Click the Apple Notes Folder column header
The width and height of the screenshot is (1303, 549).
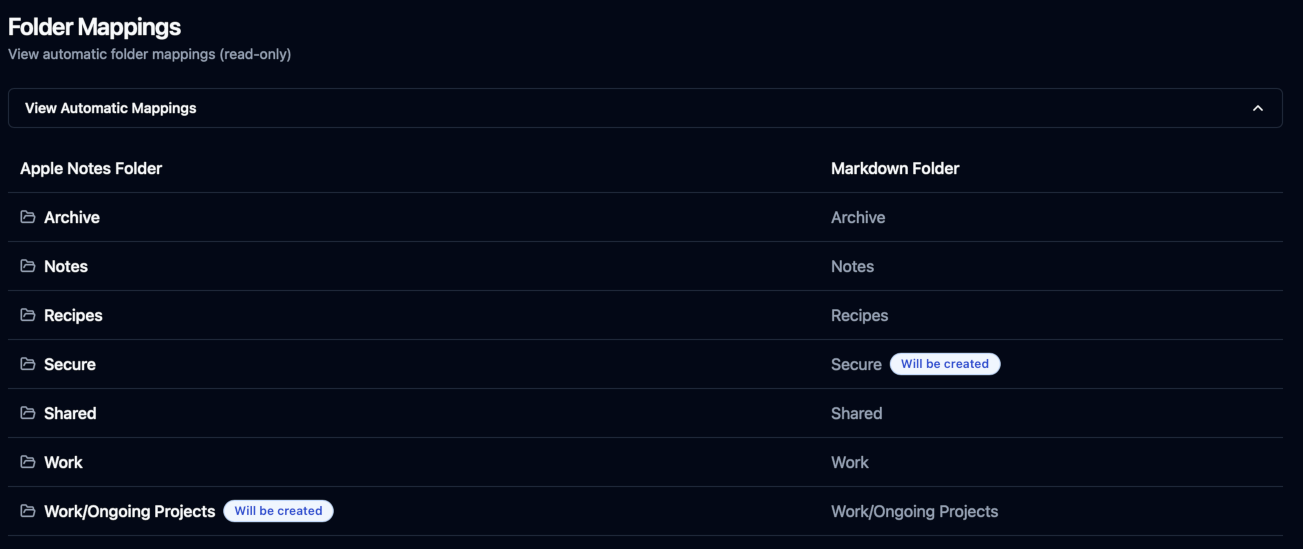(x=91, y=168)
